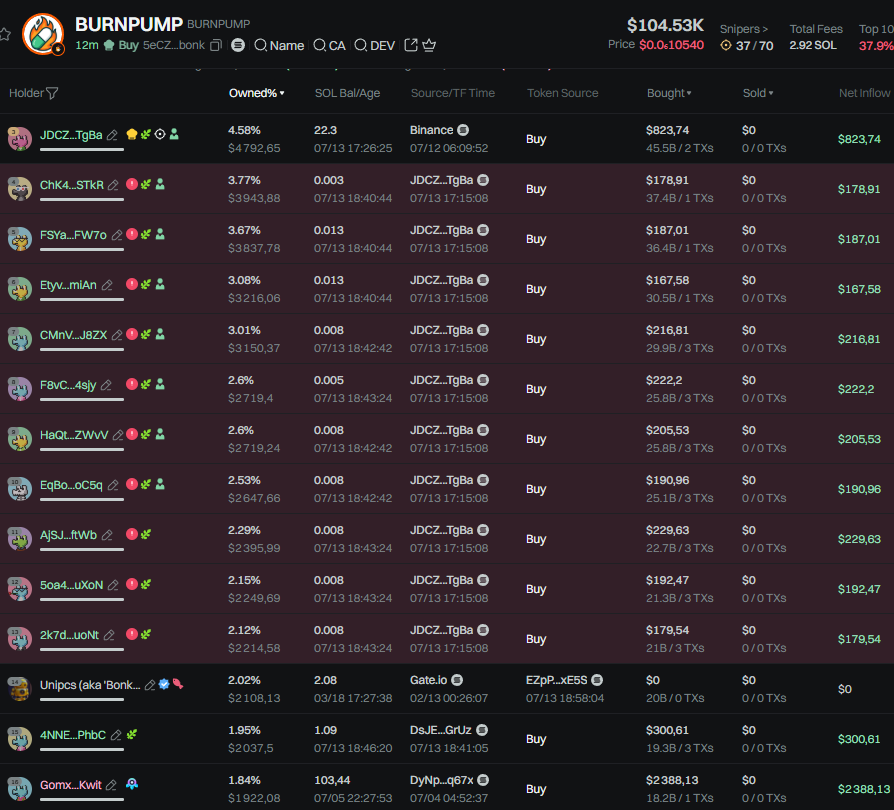
Task: Sort by the Bought column
Action: [x=669, y=93]
